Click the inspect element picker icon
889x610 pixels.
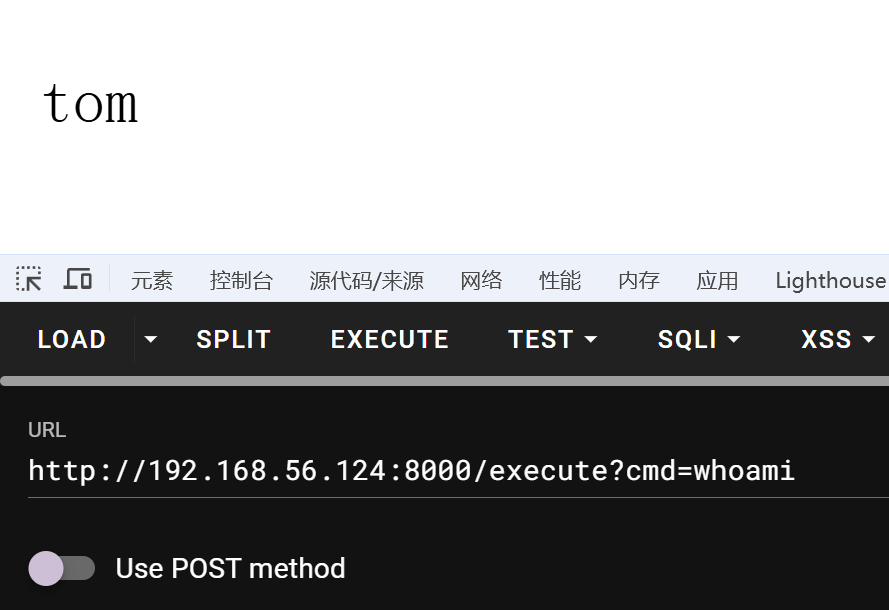tap(29, 279)
